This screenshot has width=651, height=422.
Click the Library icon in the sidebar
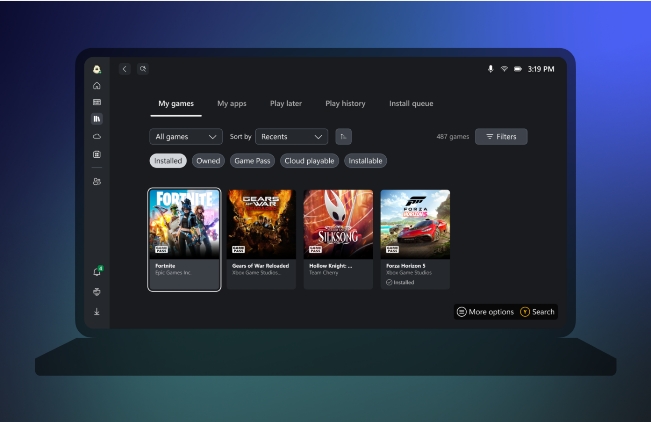point(97,119)
